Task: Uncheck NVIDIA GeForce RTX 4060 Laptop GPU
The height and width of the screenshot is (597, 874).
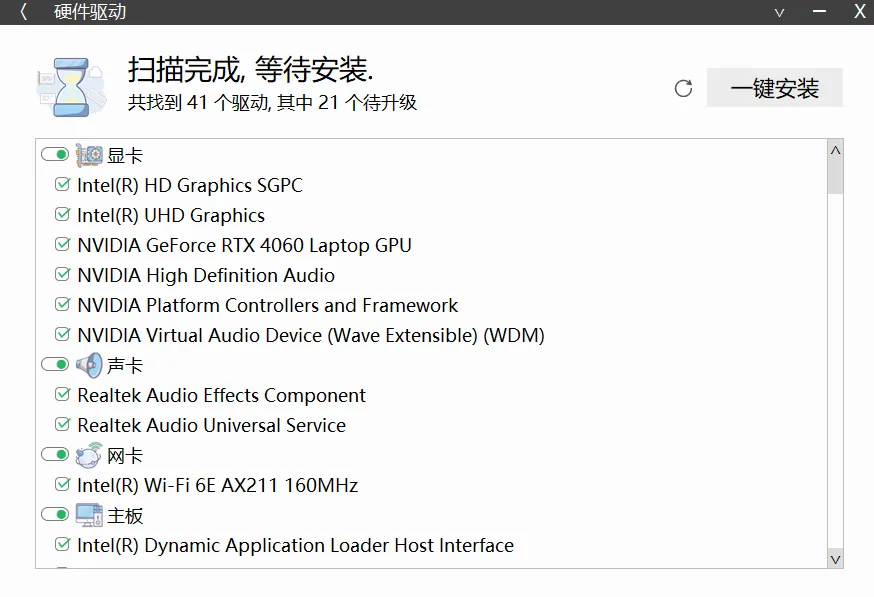Action: [x=62, y=245]
